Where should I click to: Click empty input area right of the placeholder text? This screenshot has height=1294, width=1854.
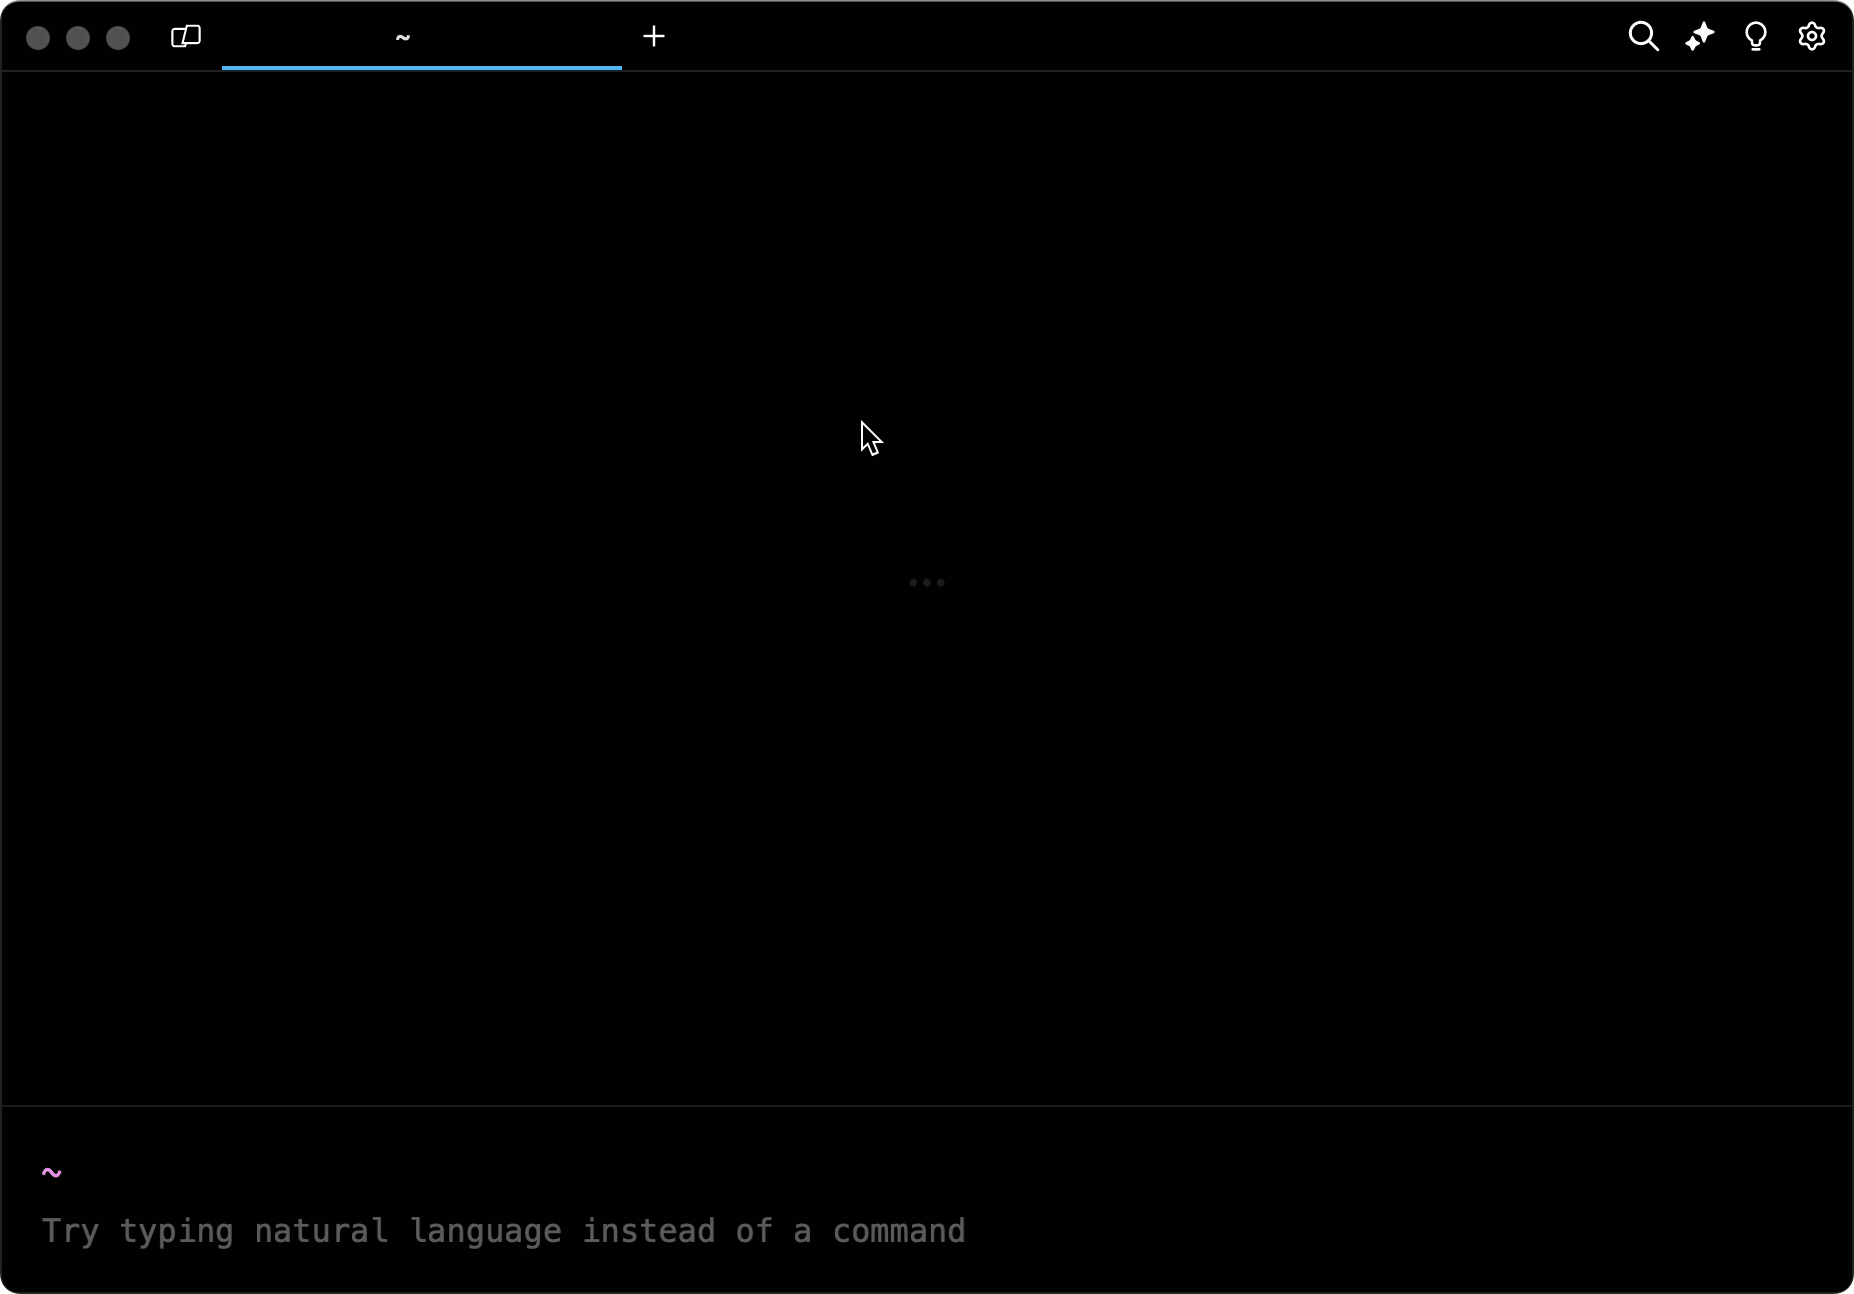[x=1400, y=1231]
